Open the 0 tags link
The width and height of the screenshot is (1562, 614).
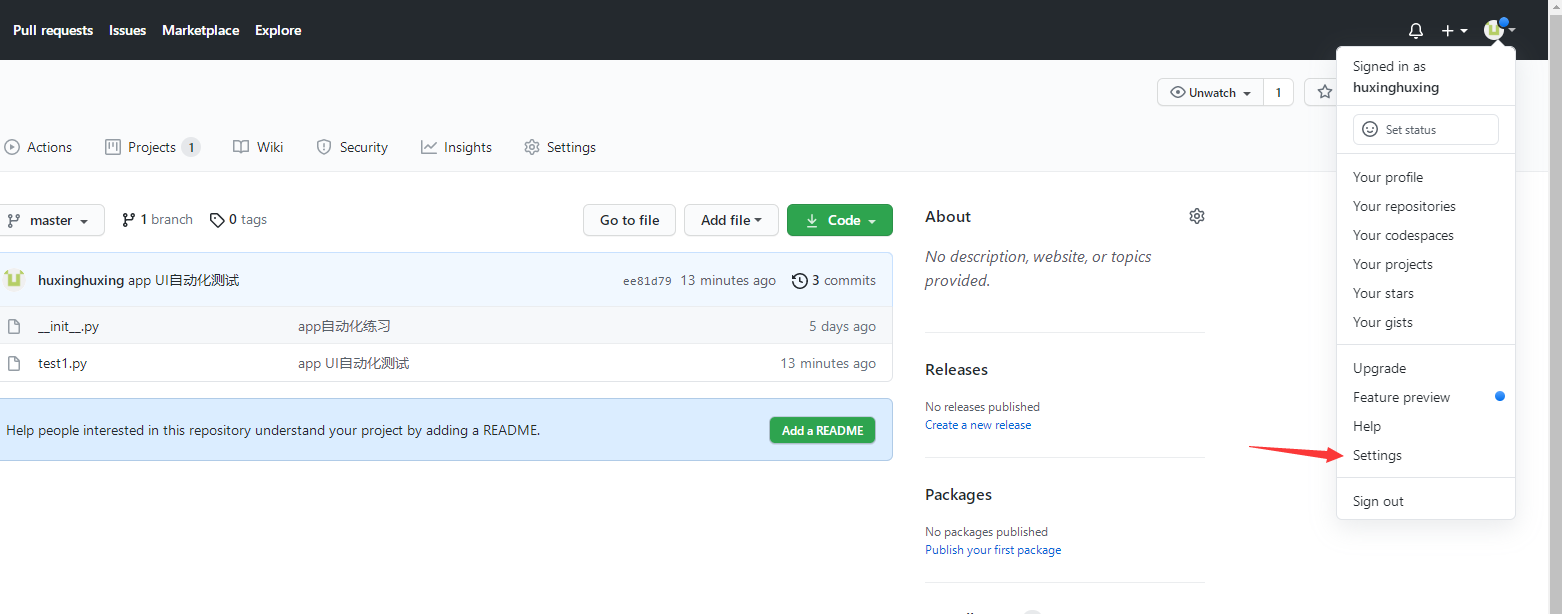[238, 220]
